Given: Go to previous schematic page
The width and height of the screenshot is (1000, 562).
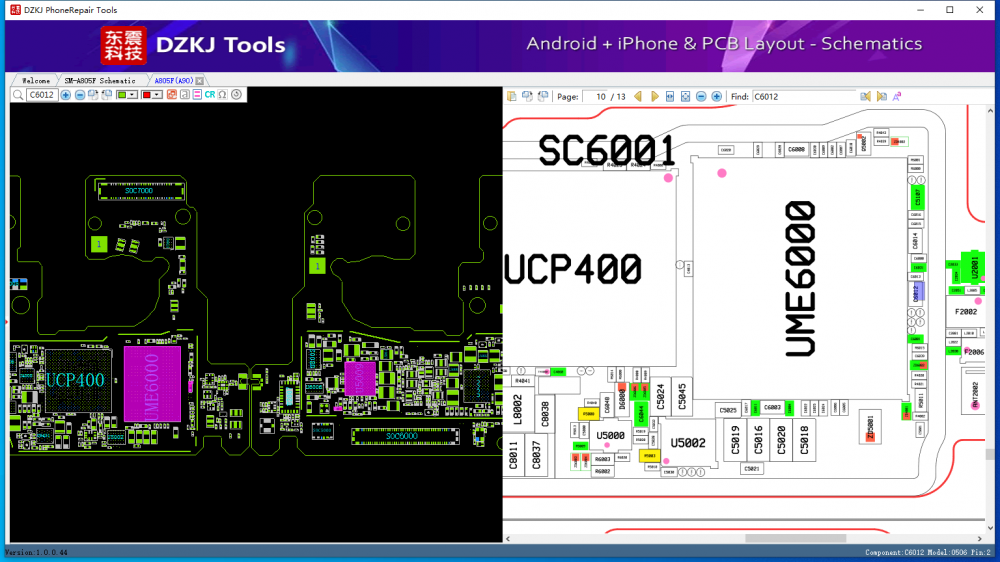Looking at the screenshot, I should [638, 96].
